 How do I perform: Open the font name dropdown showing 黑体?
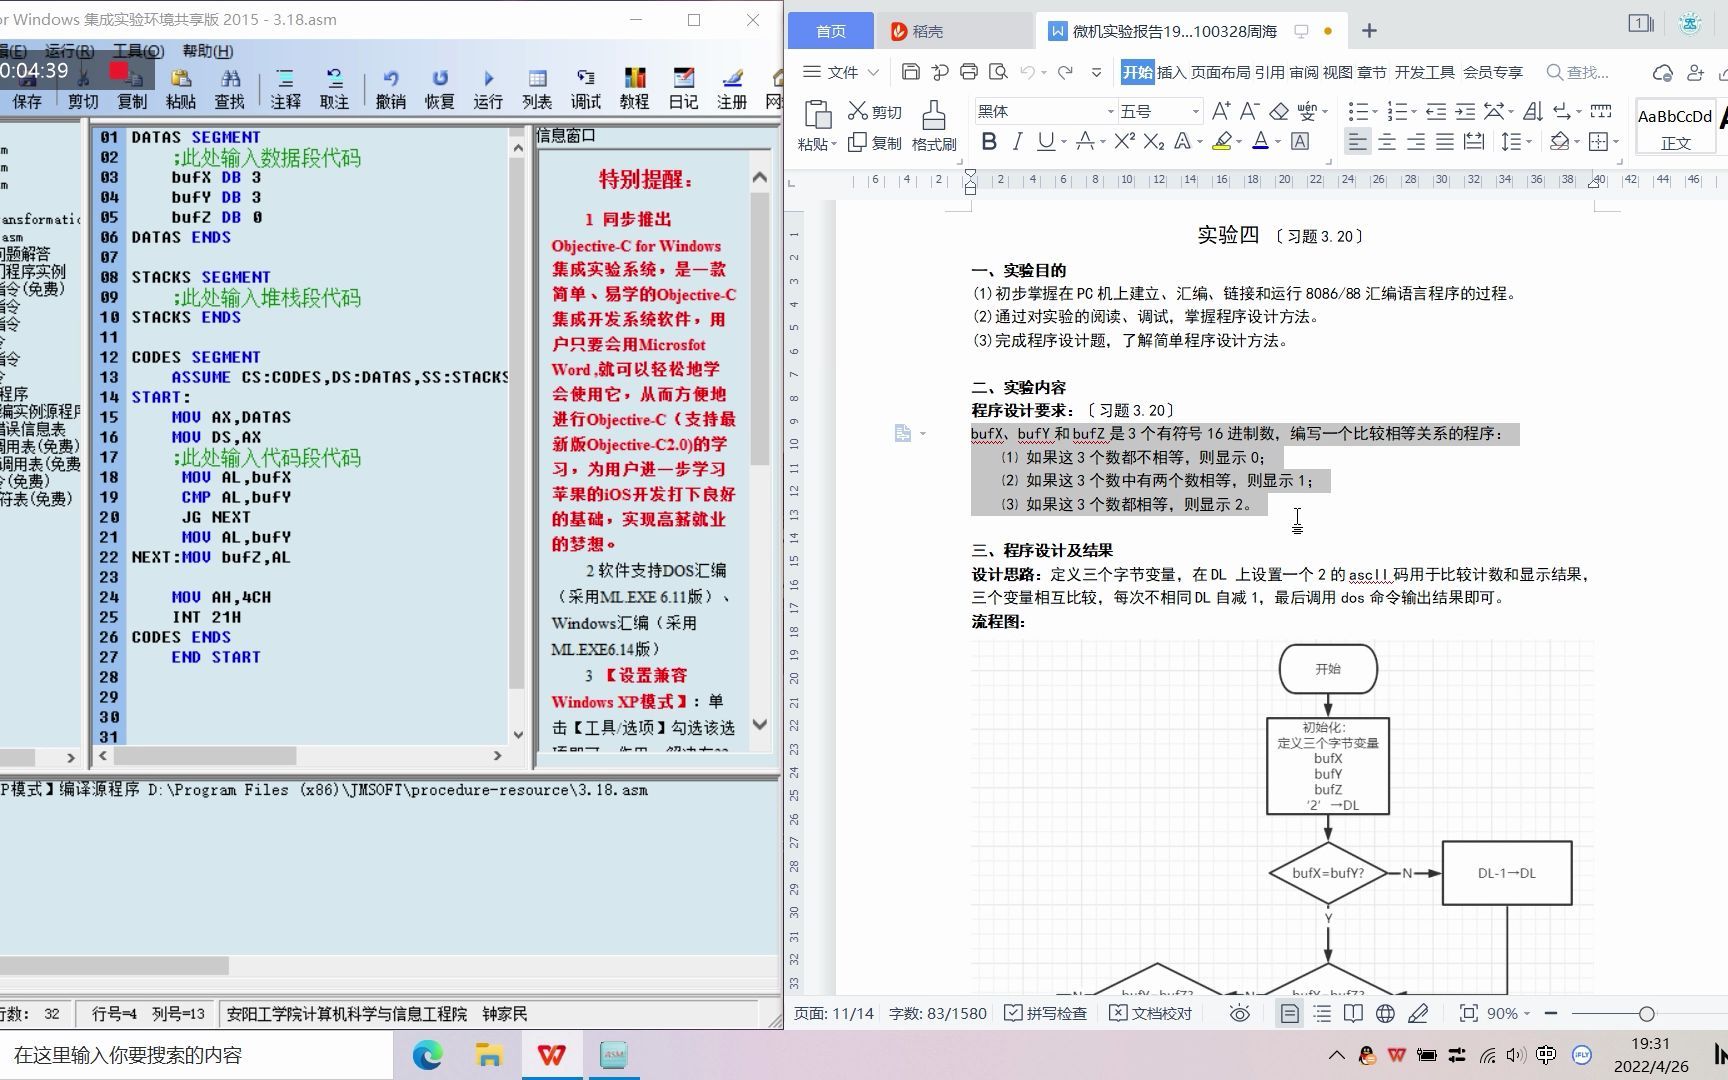click(x=1110, y=111)
